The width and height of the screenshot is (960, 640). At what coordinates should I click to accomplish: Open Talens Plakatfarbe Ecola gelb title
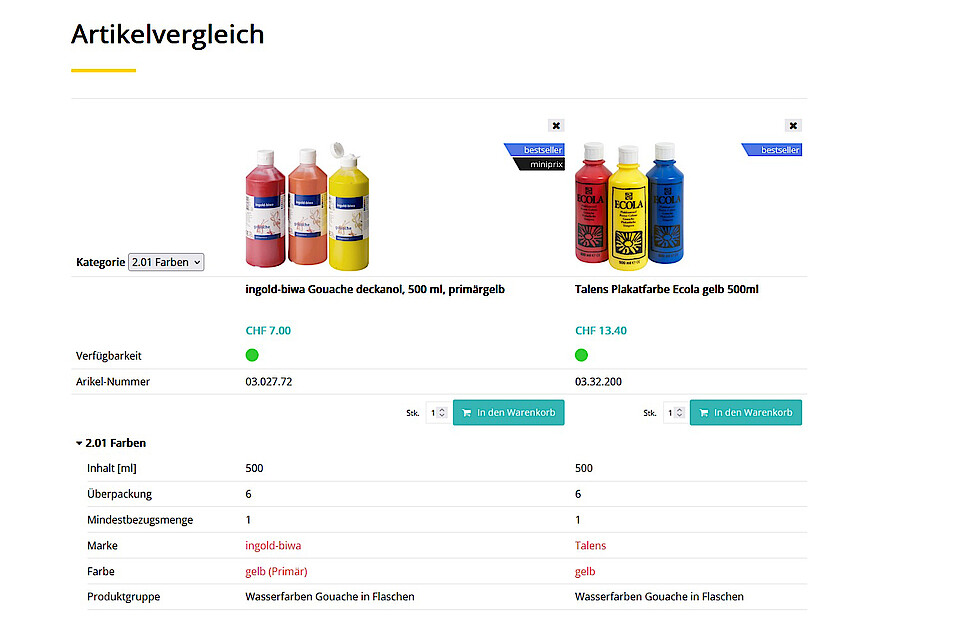[666, 289]
